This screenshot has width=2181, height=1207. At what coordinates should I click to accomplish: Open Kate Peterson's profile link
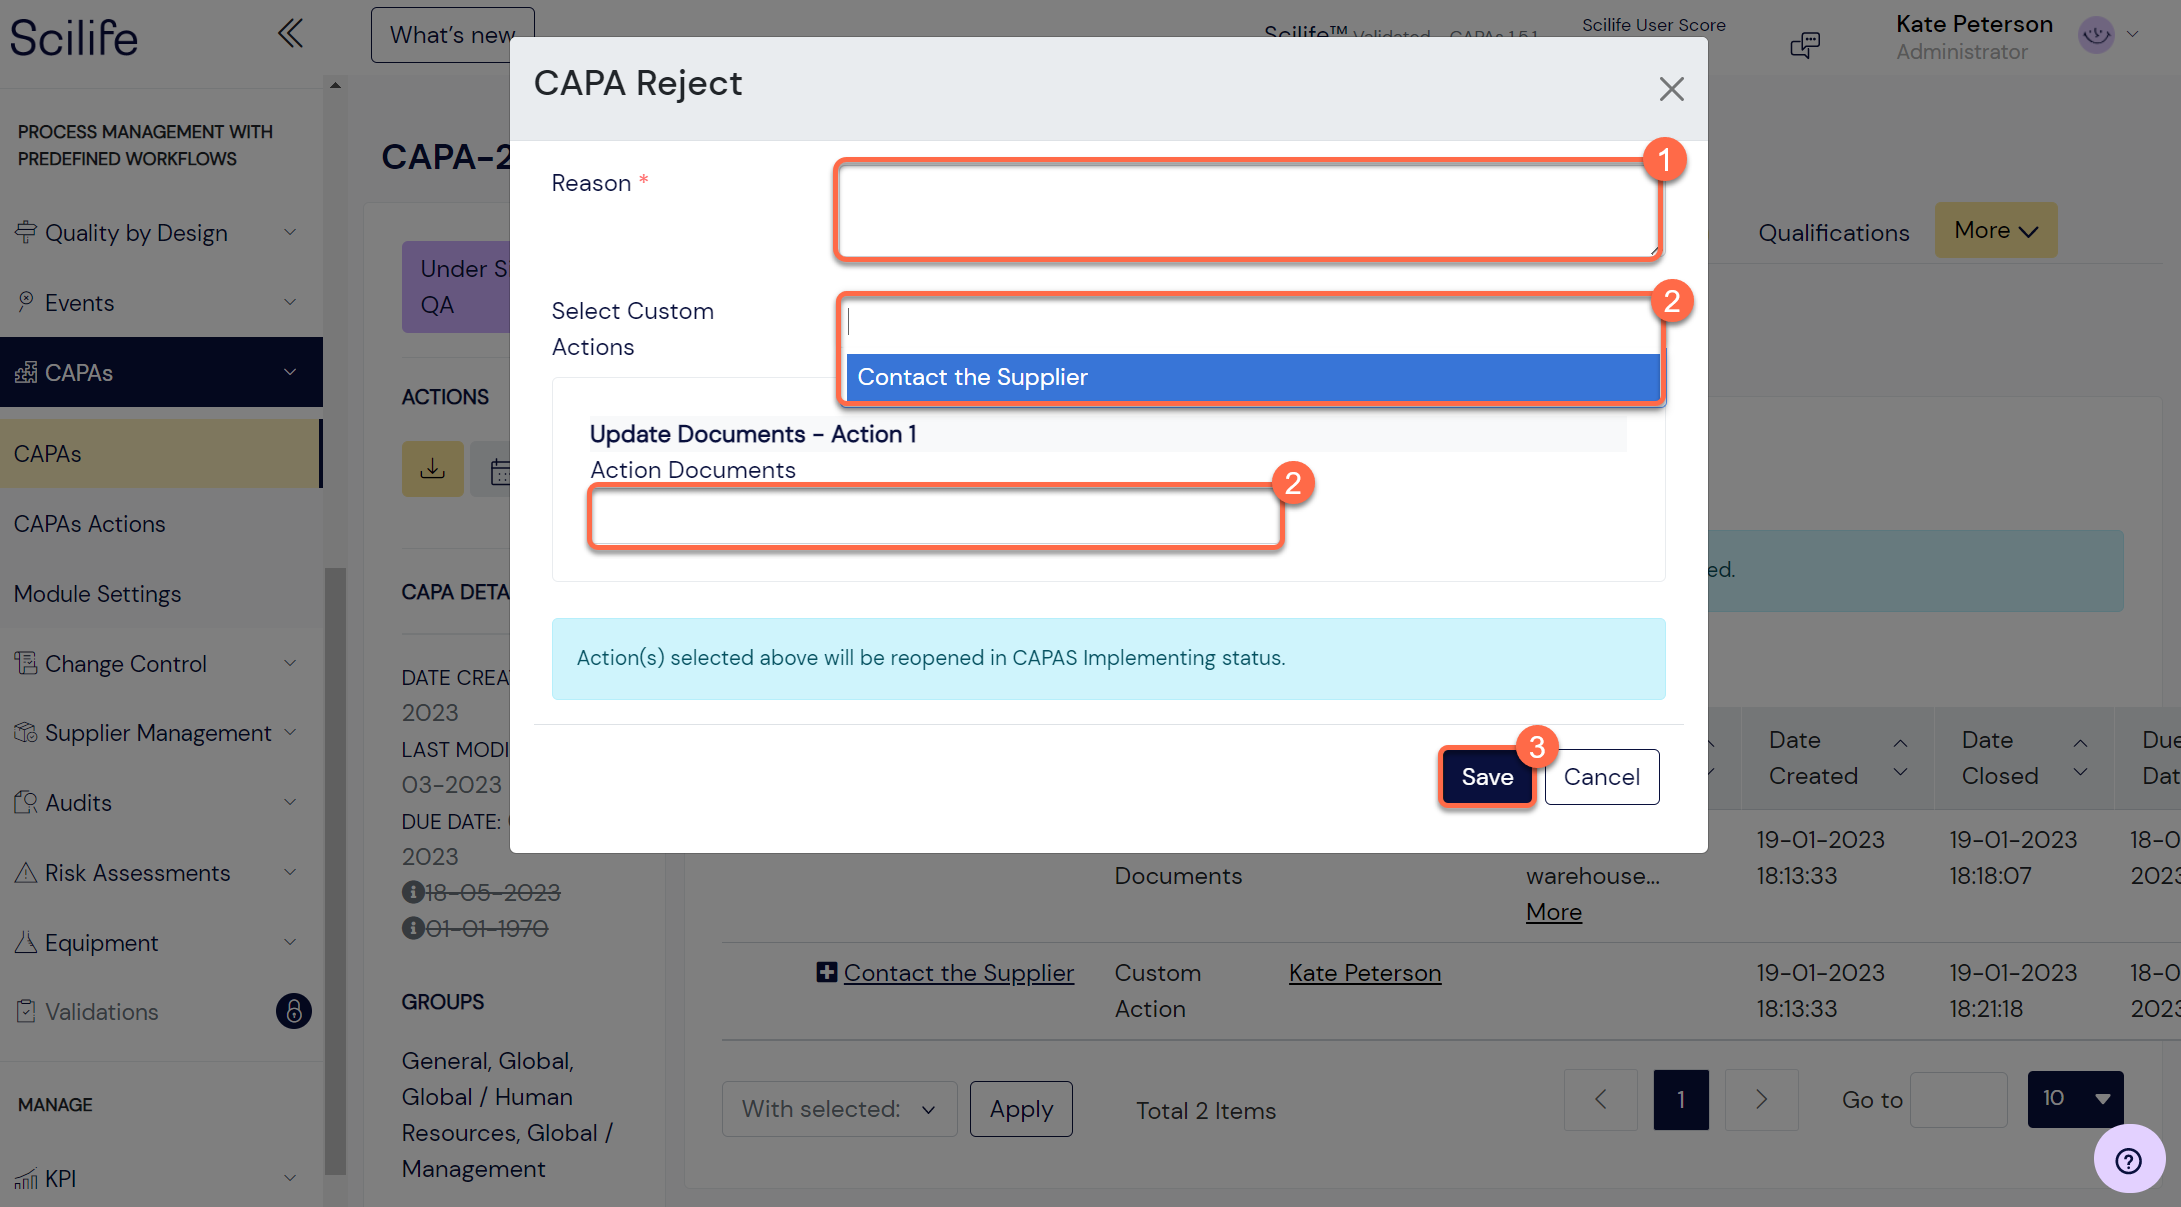point(1365,972)
